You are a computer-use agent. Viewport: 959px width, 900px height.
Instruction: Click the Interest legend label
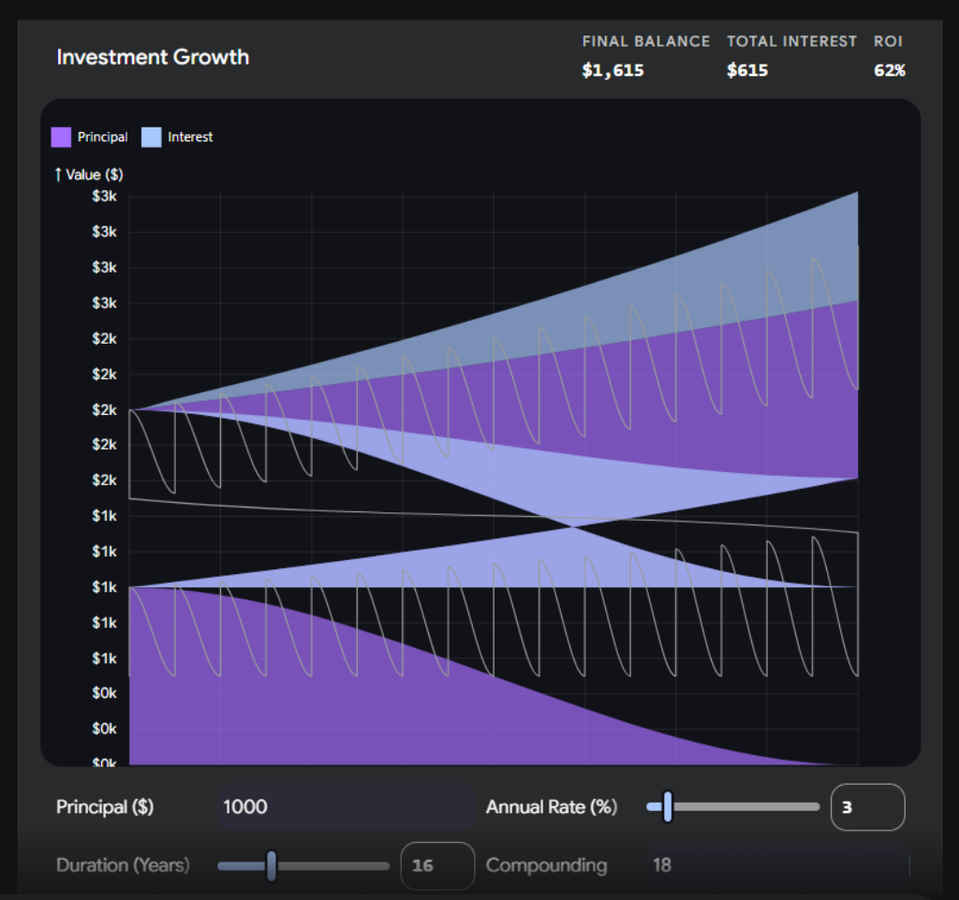[x=190, y=137]
